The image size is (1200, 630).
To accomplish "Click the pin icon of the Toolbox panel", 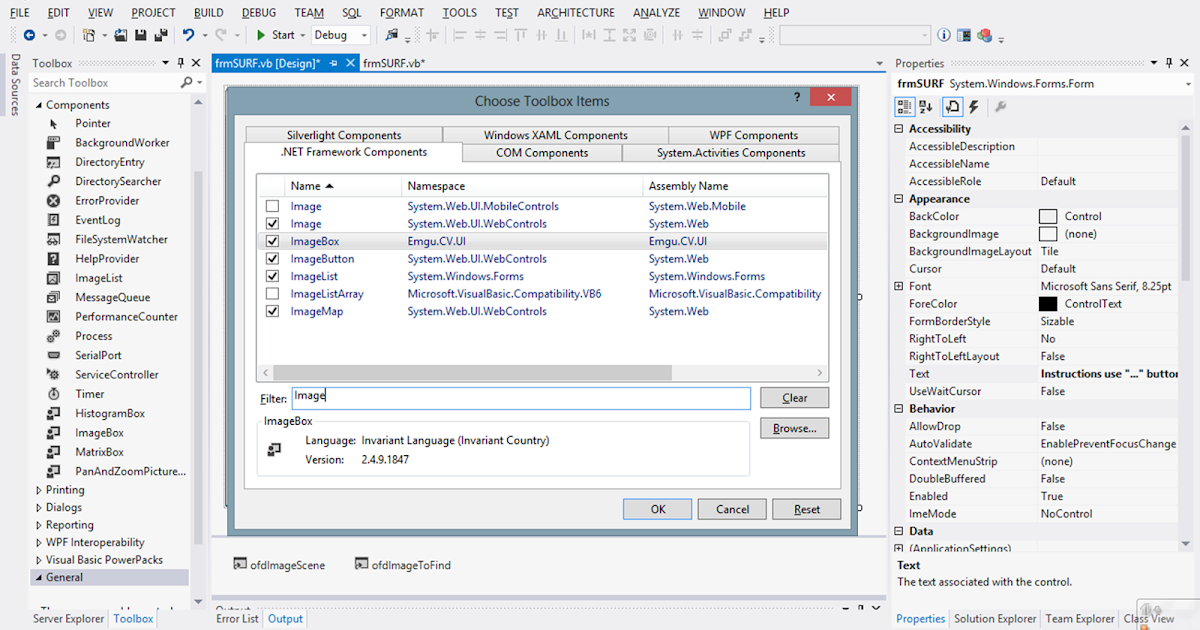I will [x=181, y=63].
